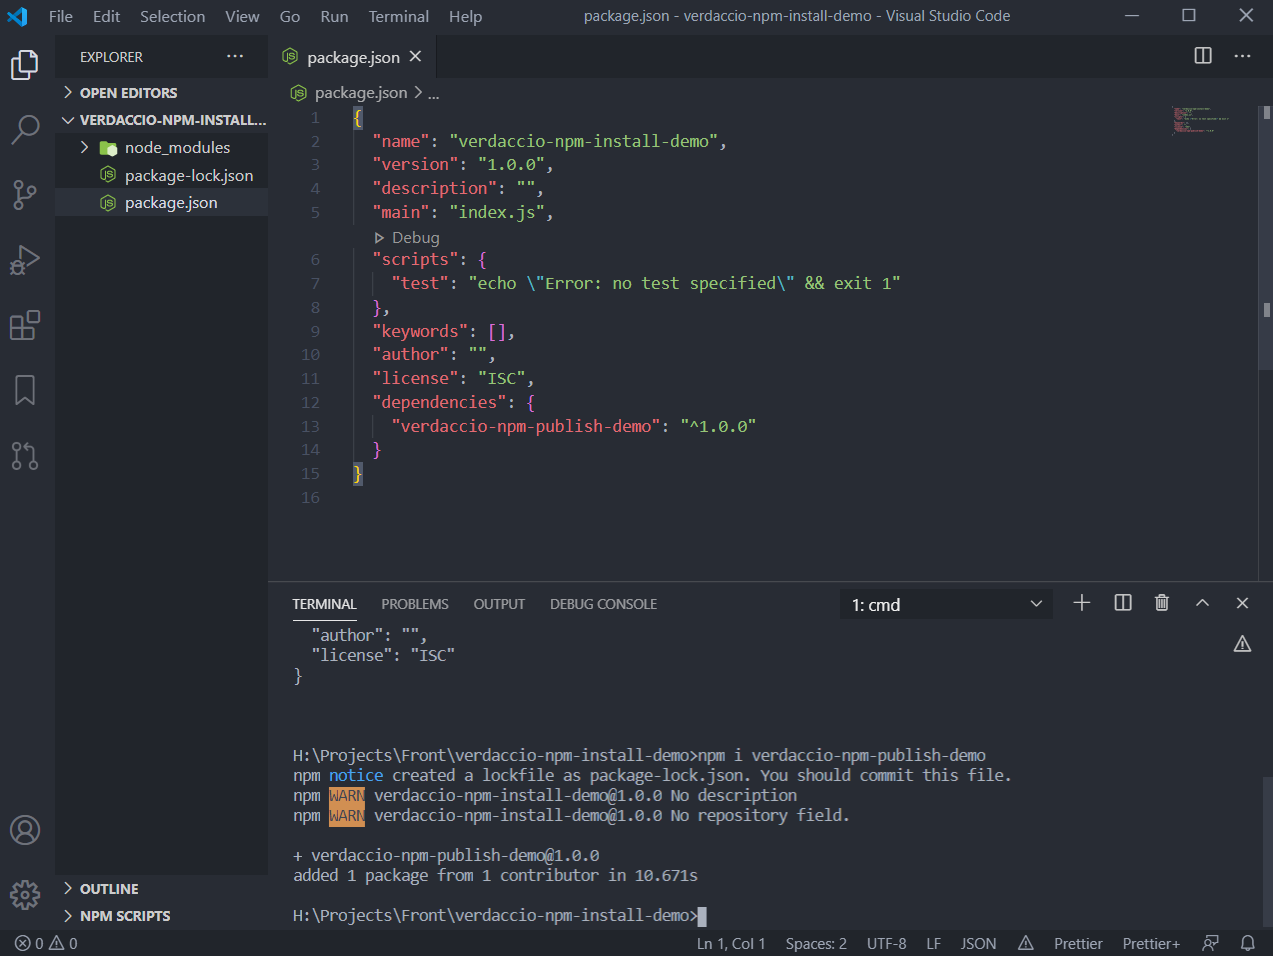Click the Debug code lens above scripts
The height and width of the screenshot is (956, 1273).
tap(415, 238)
